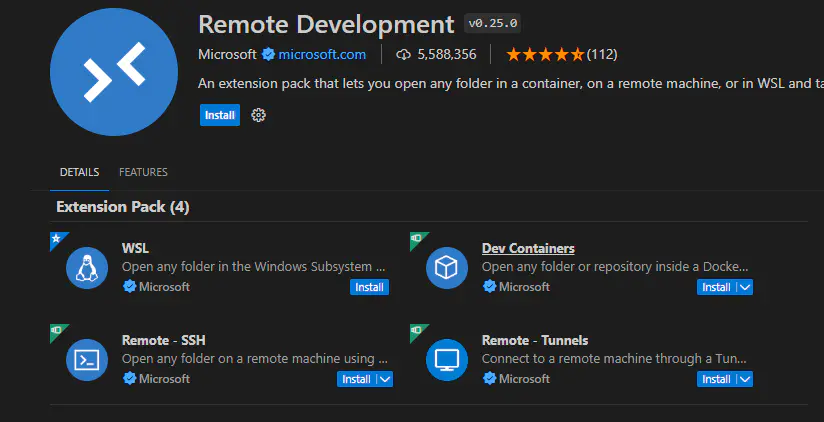Open the WSL extension title
The image size is (824, 422).
(x=136, y=248)
